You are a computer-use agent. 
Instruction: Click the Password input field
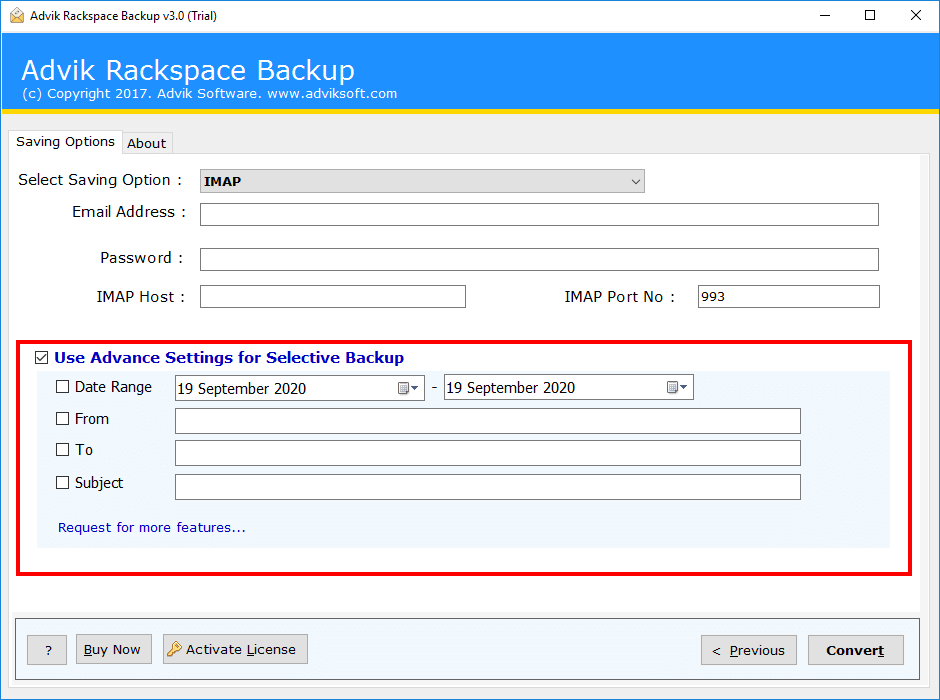[x=539, y=260]
